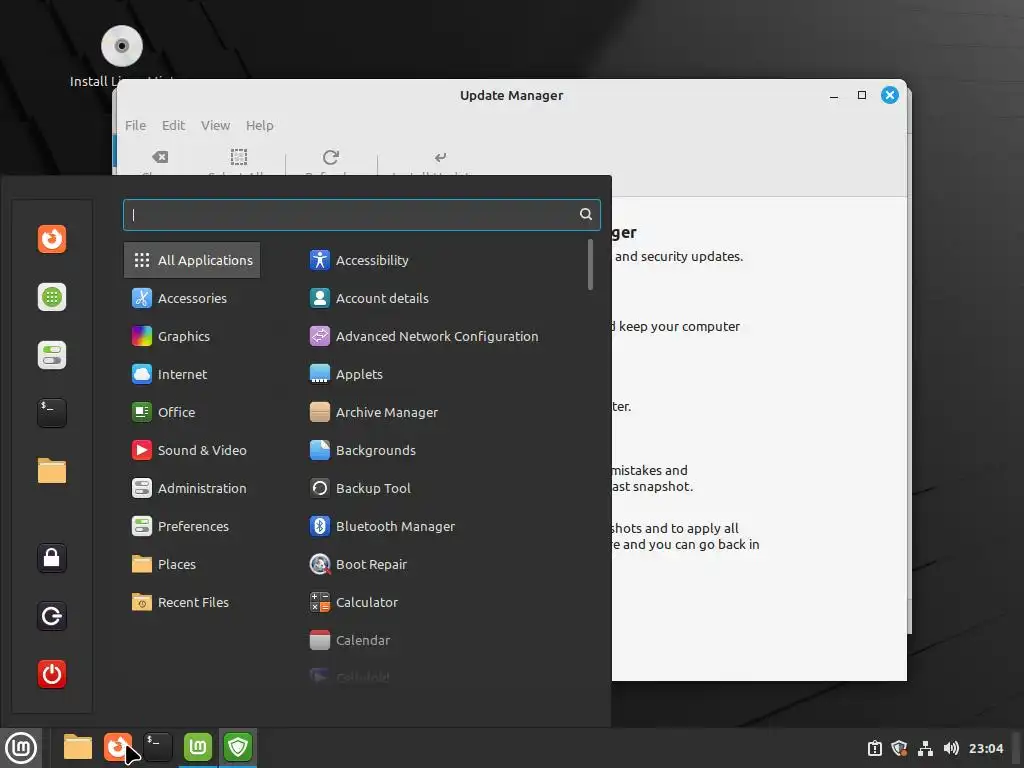Open the network tray icon

click(925, 748)
